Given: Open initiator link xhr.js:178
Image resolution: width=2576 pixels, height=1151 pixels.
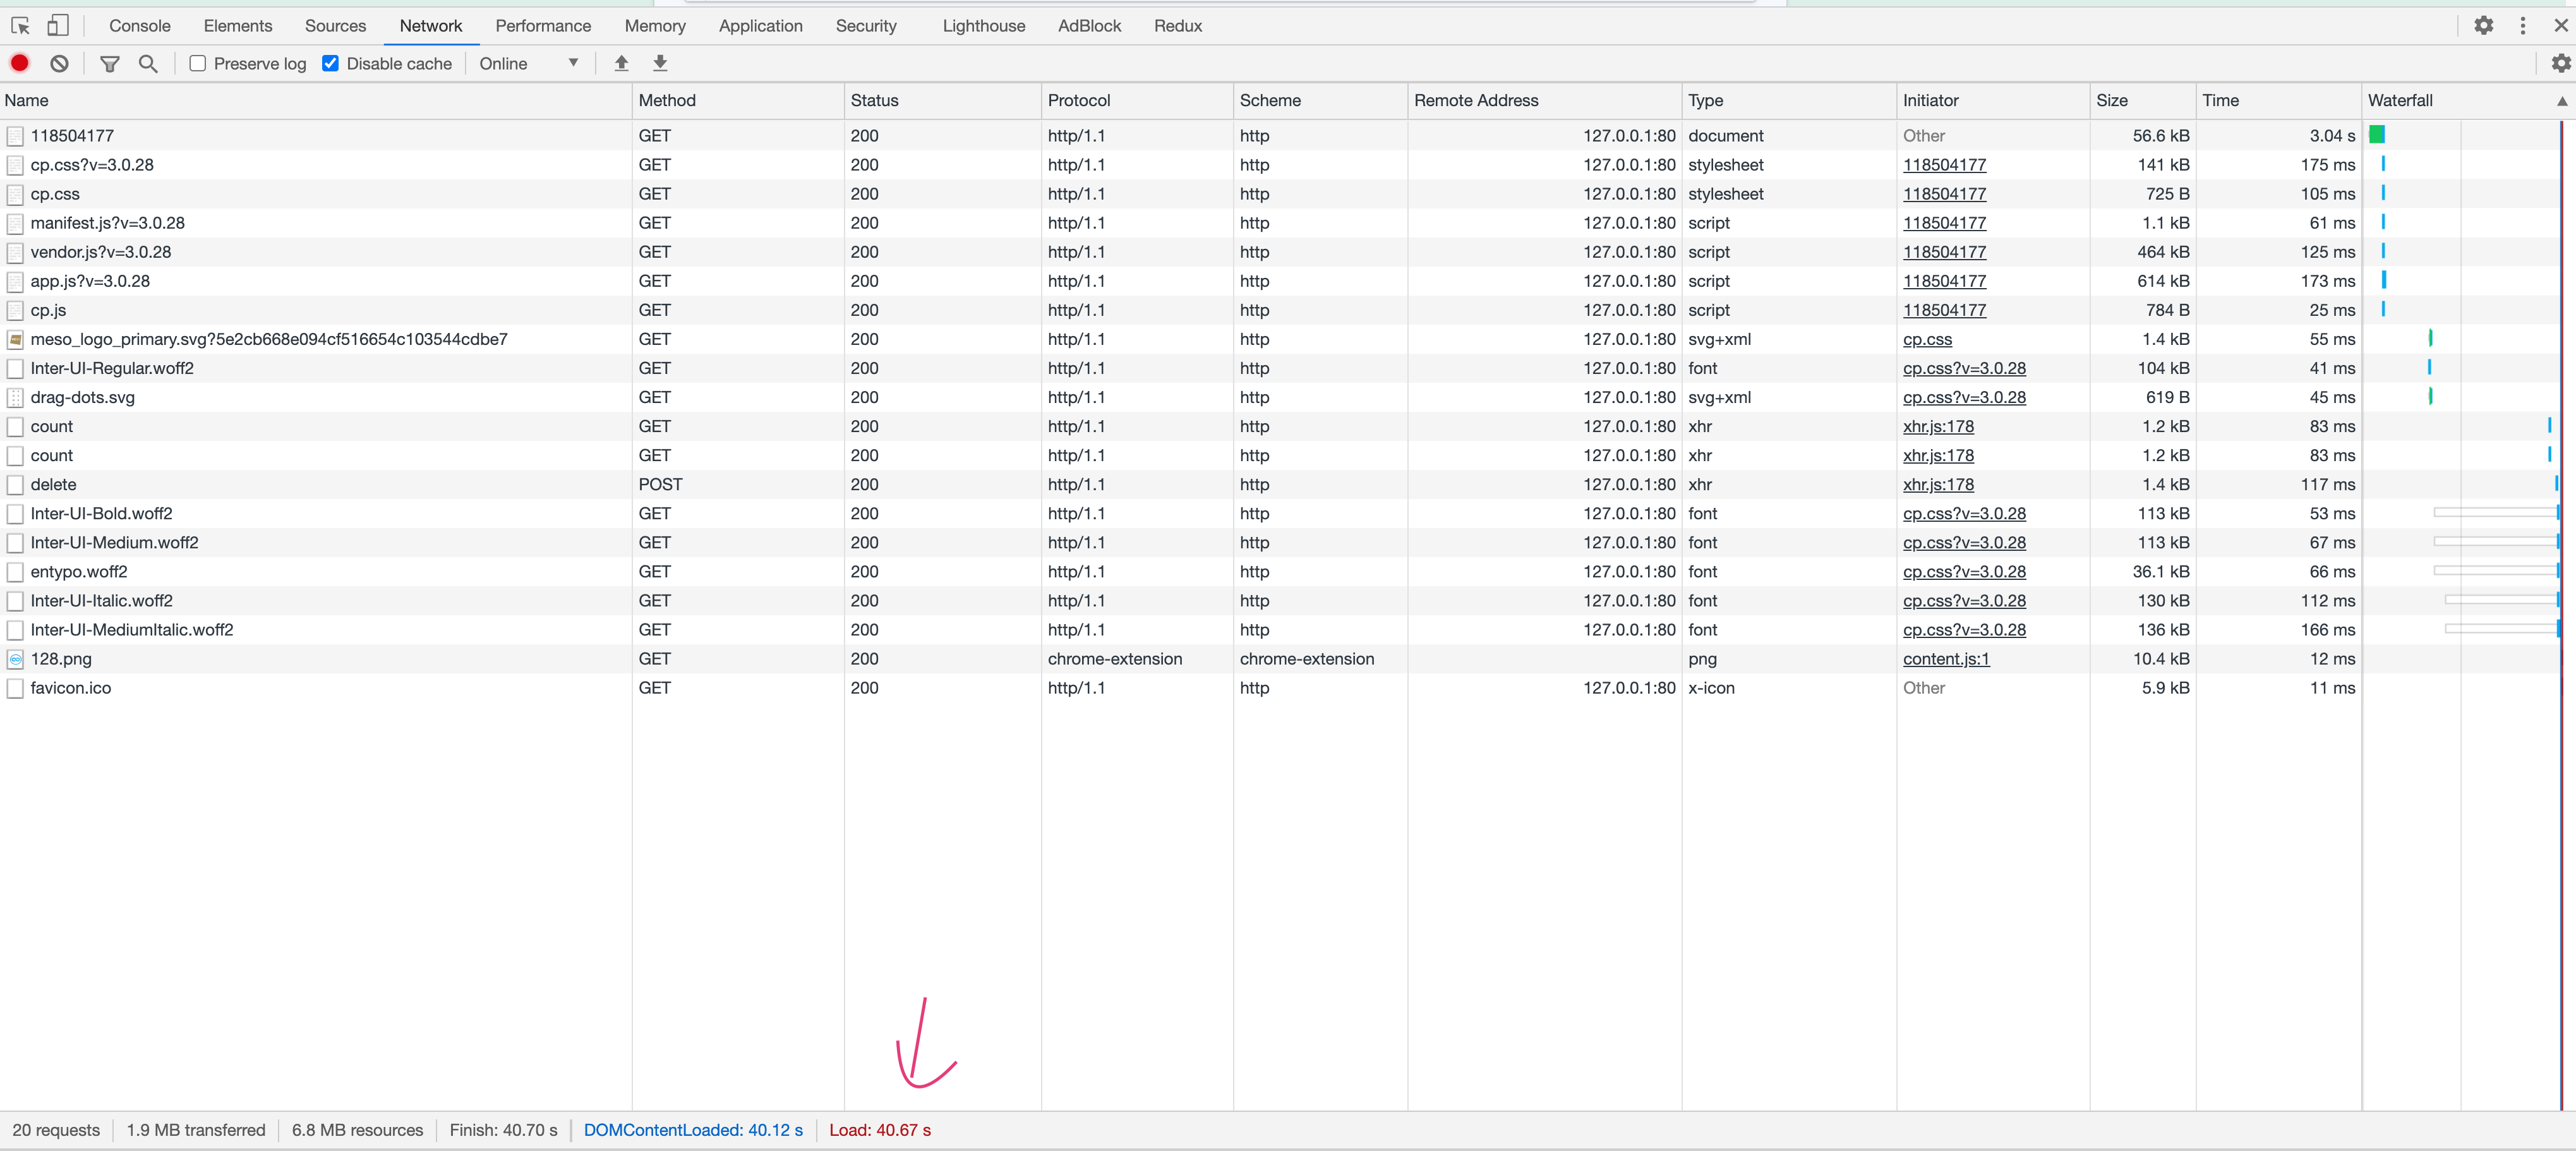Looking at the screenshot, I should click(x=1938, y=426).
